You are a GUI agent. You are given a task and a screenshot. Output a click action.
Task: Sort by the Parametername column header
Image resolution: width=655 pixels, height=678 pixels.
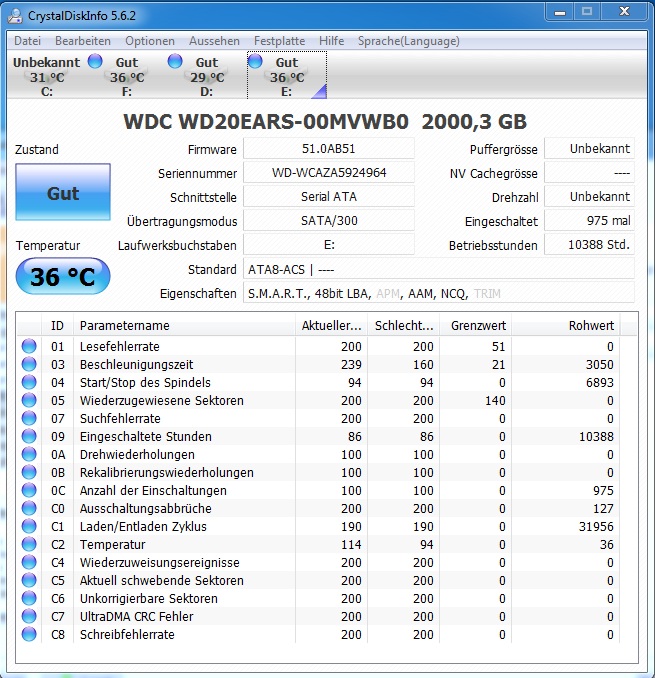[x=185, y=326]
